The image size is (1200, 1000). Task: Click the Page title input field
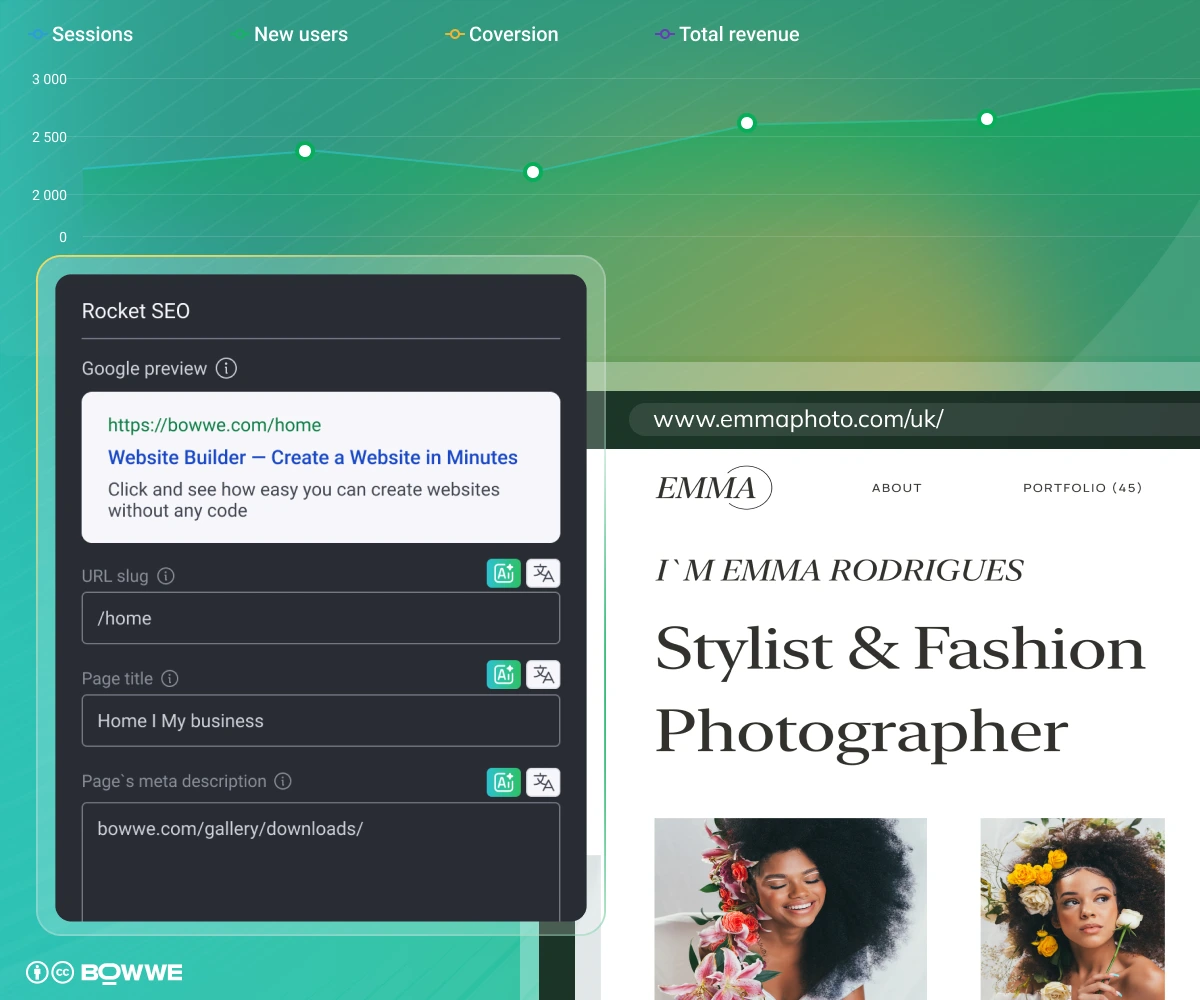[x=321, y=721]
